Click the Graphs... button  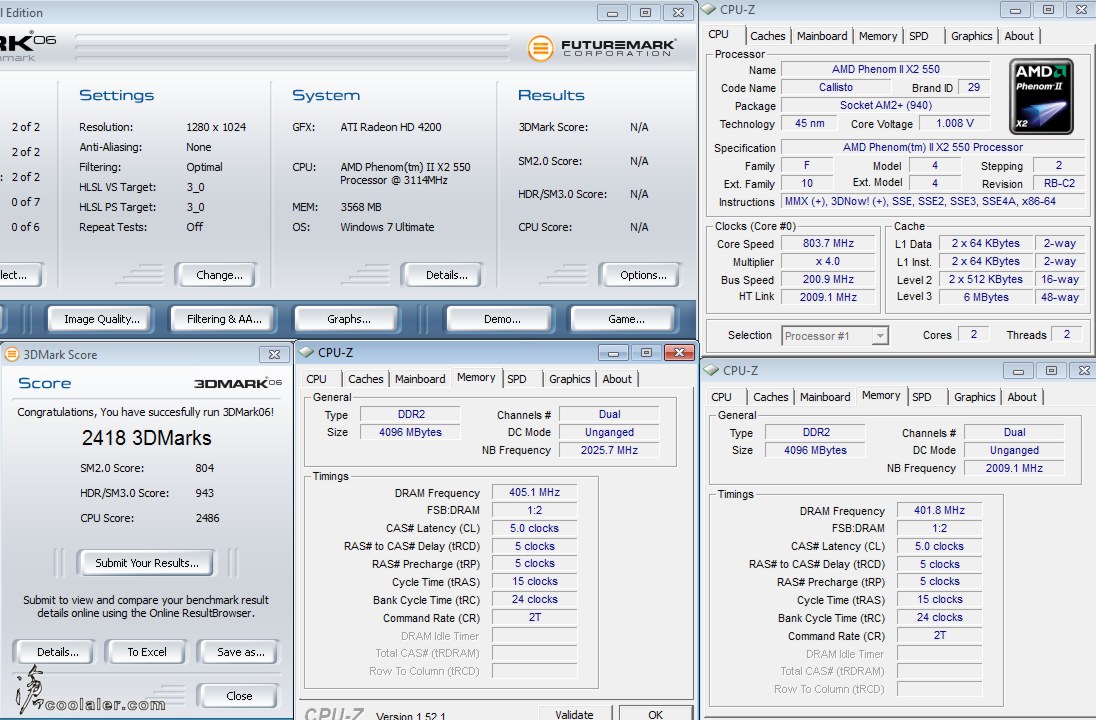pos(349,319)
